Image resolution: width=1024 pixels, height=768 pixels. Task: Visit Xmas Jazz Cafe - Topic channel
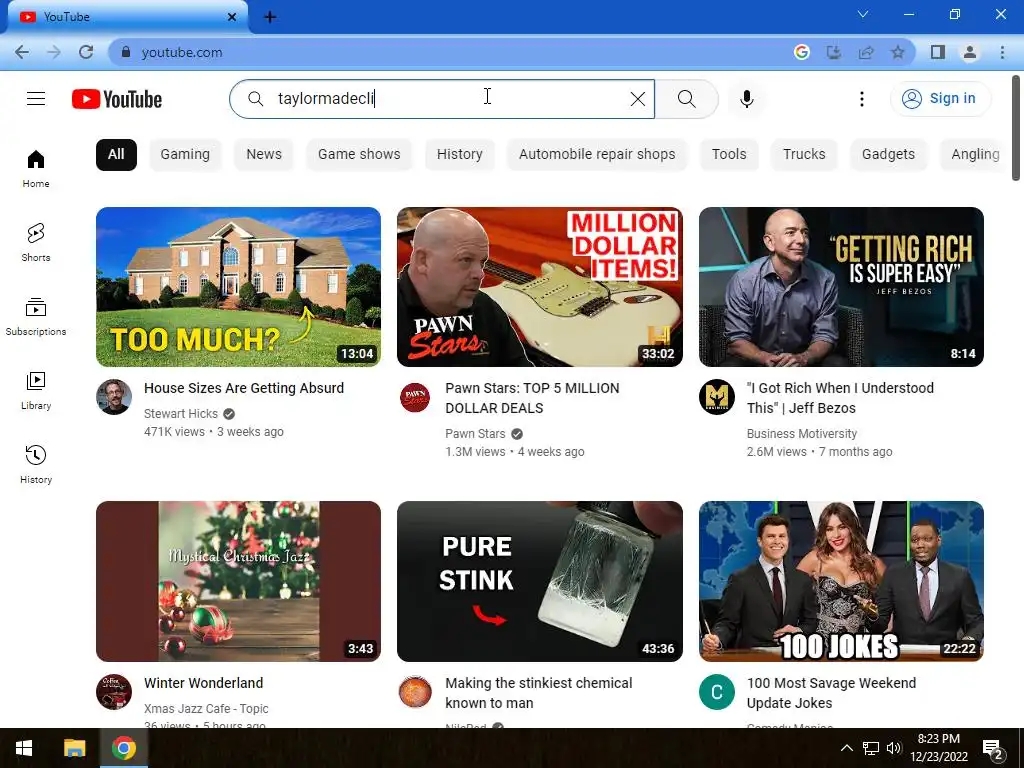tap(206, 709)
